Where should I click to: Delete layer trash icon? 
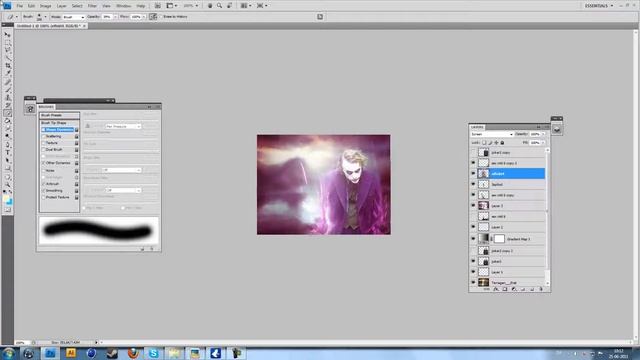click(x=541, y=289)
